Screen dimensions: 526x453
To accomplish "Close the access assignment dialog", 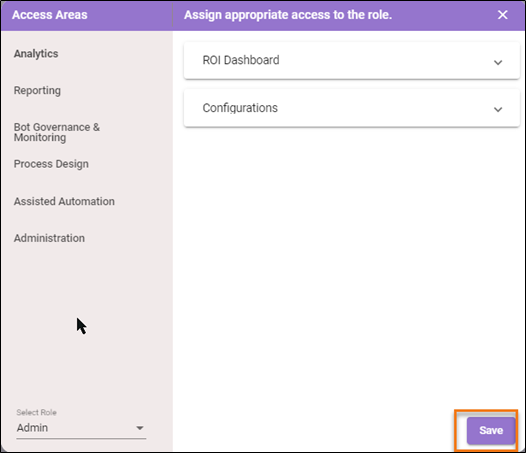I will (x=502, y=15).
